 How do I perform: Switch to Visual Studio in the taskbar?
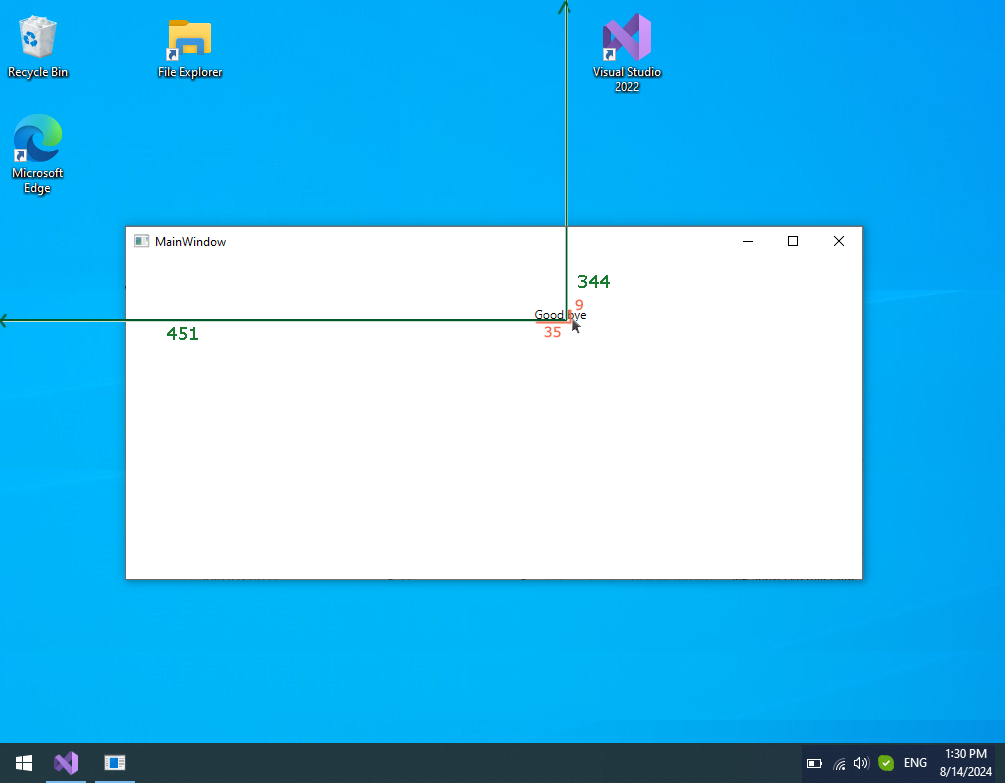click(x=66, y=763)
